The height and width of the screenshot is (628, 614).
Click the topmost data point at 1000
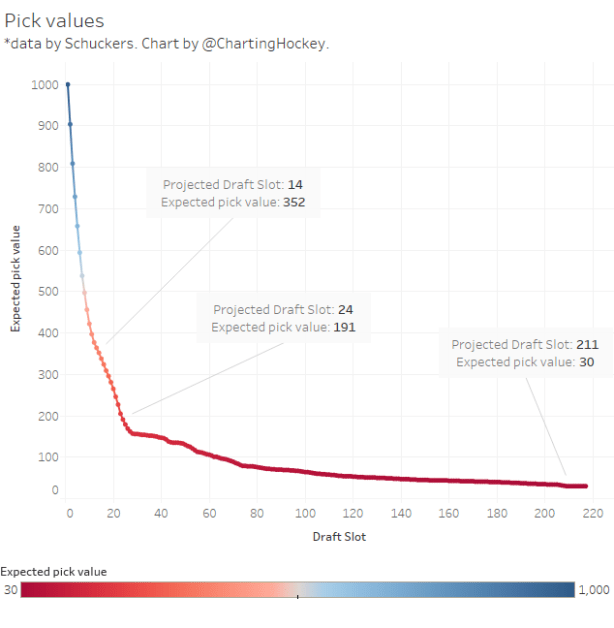(x=68, y=85)
